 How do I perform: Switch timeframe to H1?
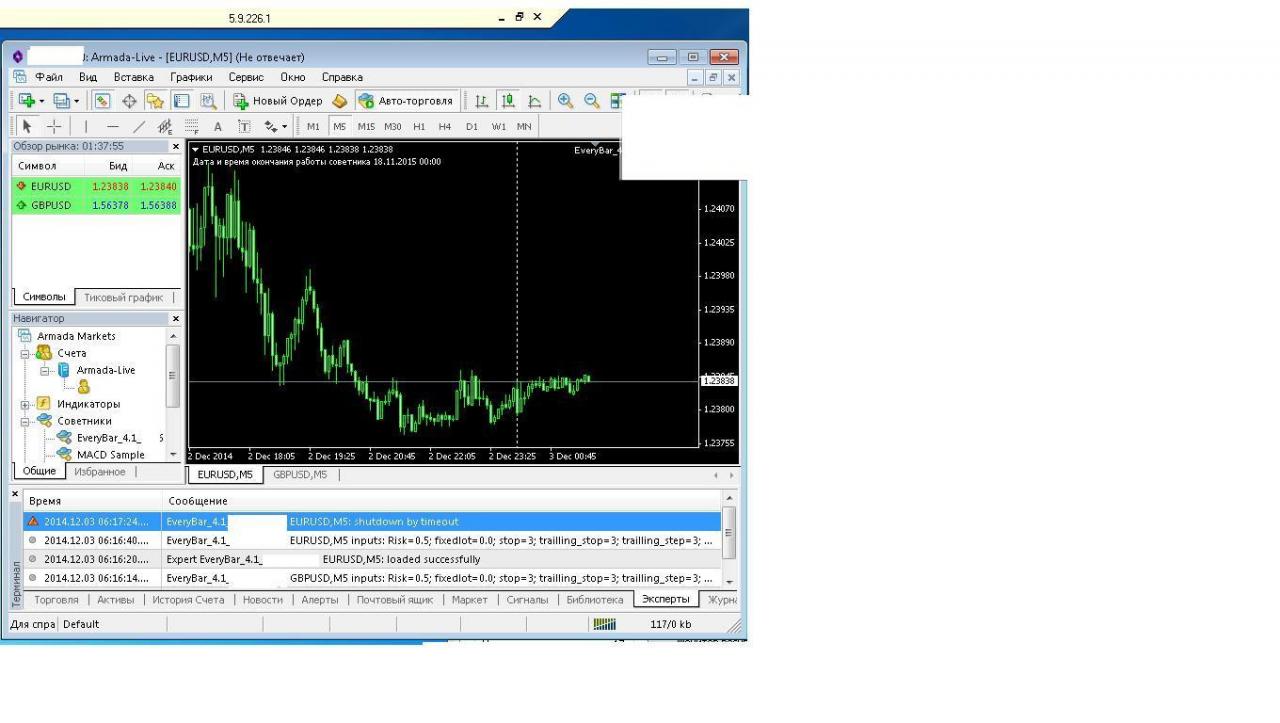point(419,127)
